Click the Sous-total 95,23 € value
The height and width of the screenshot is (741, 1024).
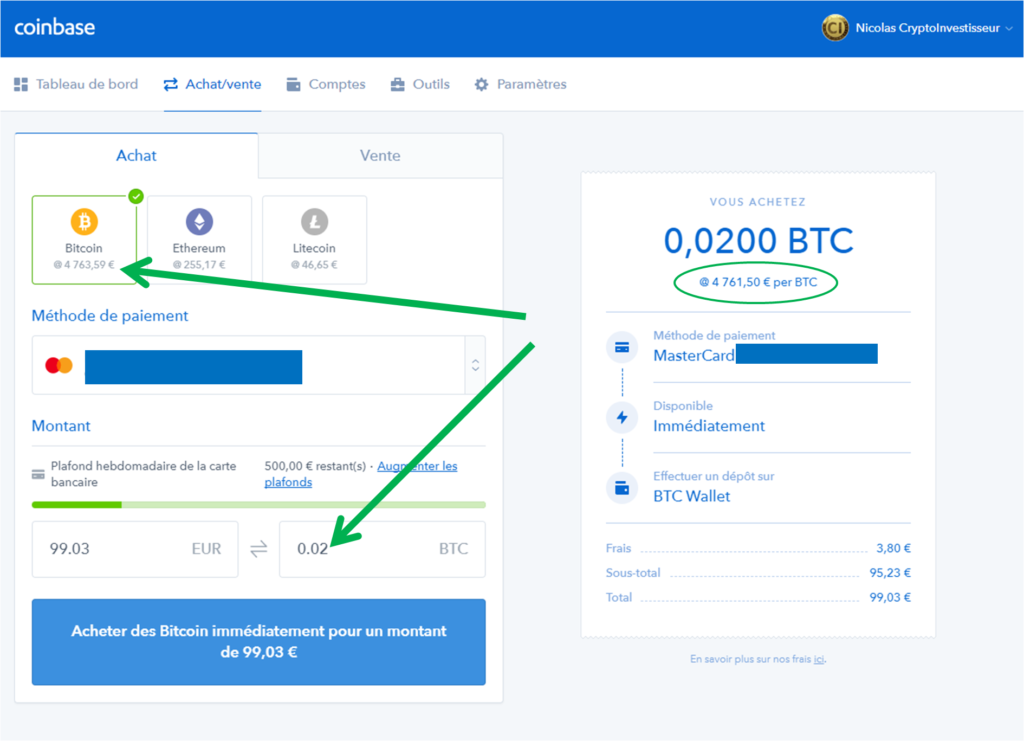point(890,573)
